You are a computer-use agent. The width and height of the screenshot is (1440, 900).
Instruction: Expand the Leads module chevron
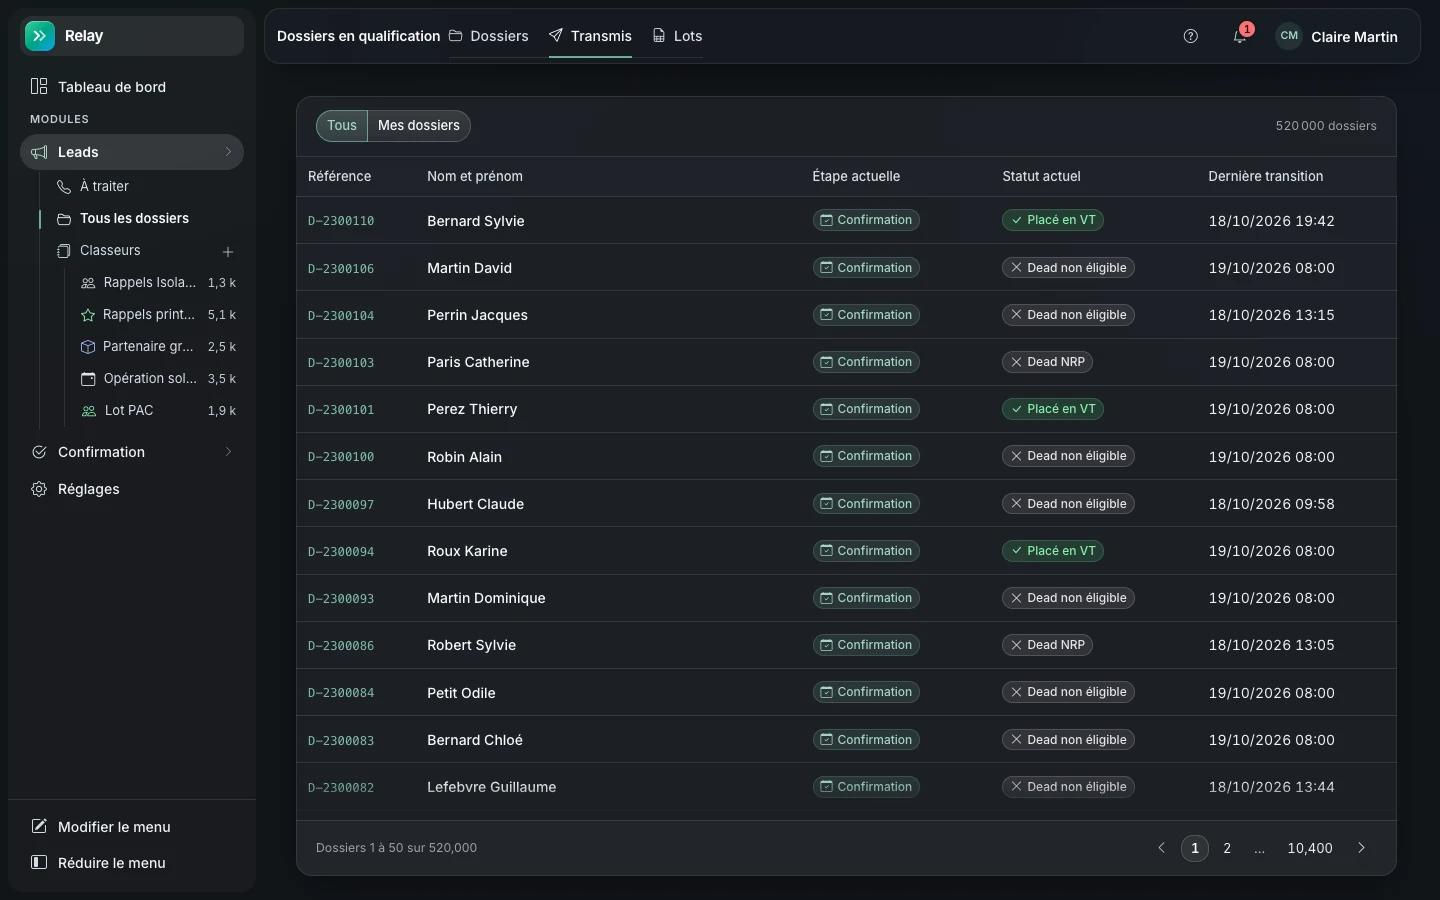pyautogui.click(x=228, y=153)
